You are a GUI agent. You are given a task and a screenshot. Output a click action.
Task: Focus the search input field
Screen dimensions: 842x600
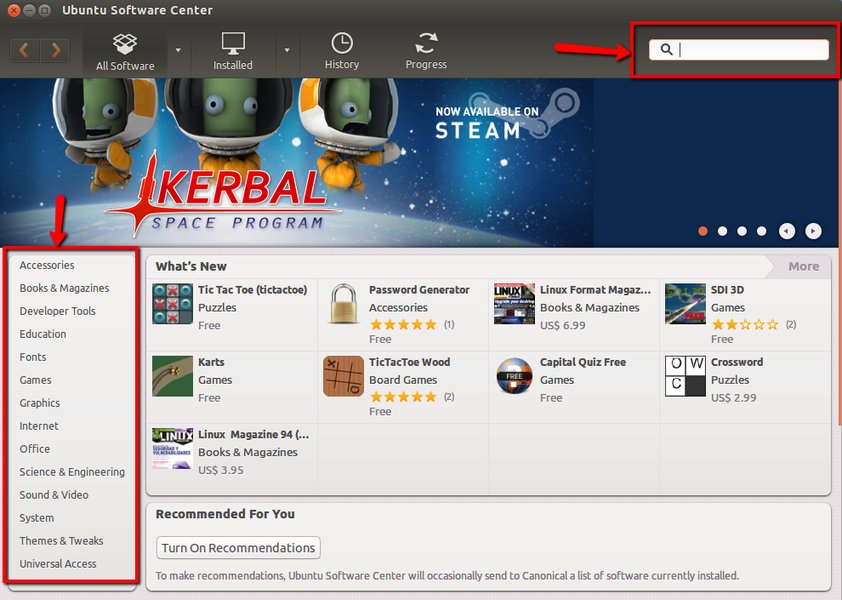pyautogui.click(x=738, y=49)
